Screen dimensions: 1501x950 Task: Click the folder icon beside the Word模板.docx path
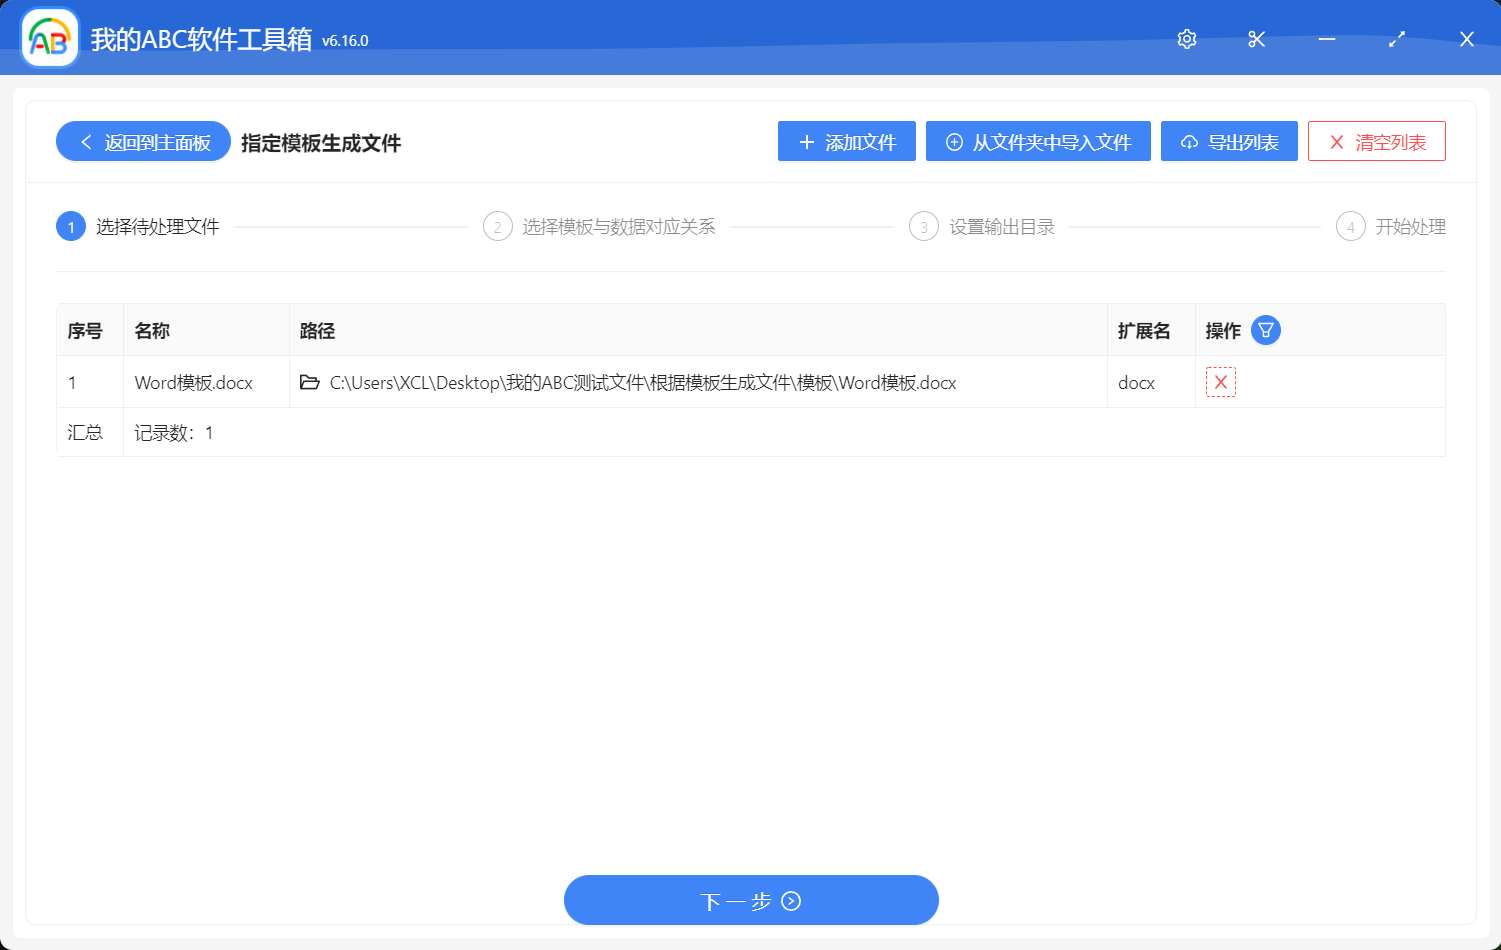point(310,382)
